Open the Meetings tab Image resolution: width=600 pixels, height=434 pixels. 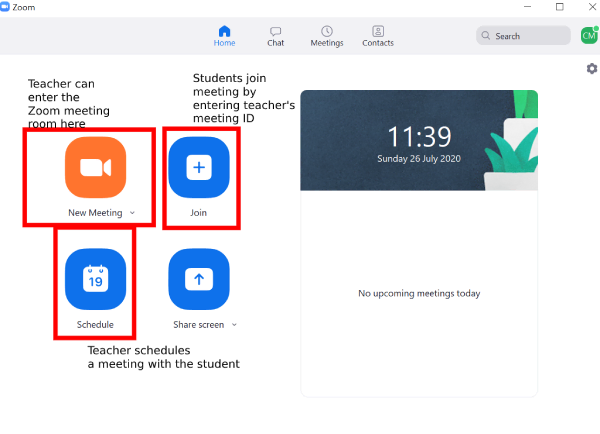coord(327,36)
